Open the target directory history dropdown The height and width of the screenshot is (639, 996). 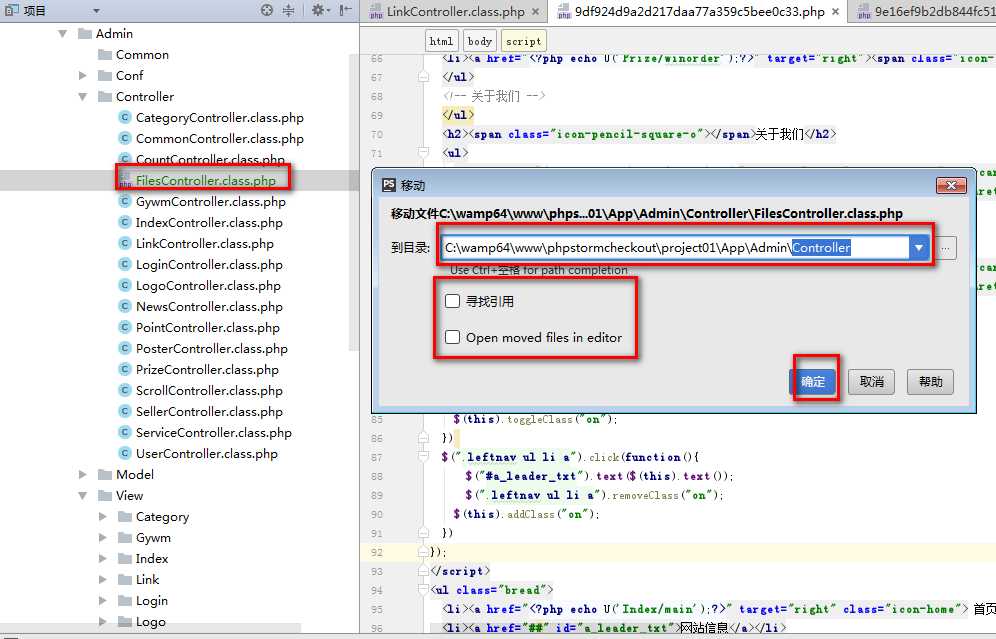[x=919, y=248]
